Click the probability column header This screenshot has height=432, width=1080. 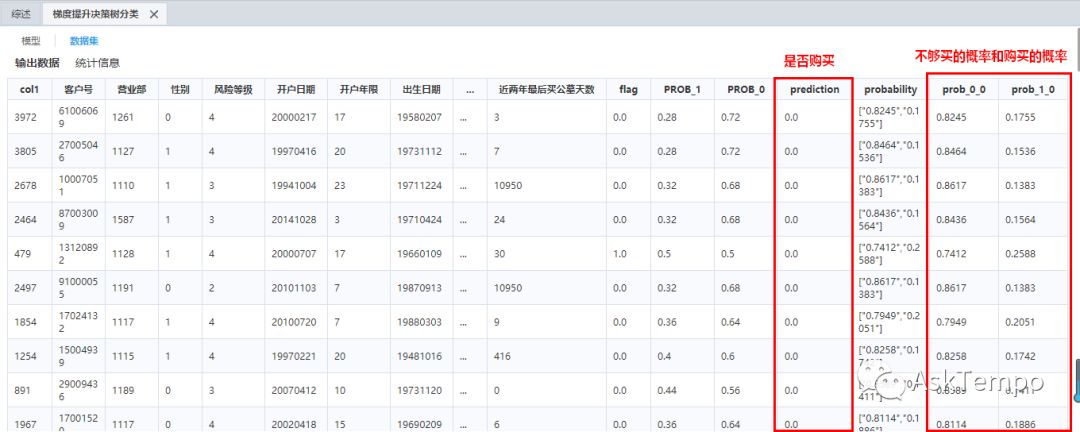(x=891, y=90)
